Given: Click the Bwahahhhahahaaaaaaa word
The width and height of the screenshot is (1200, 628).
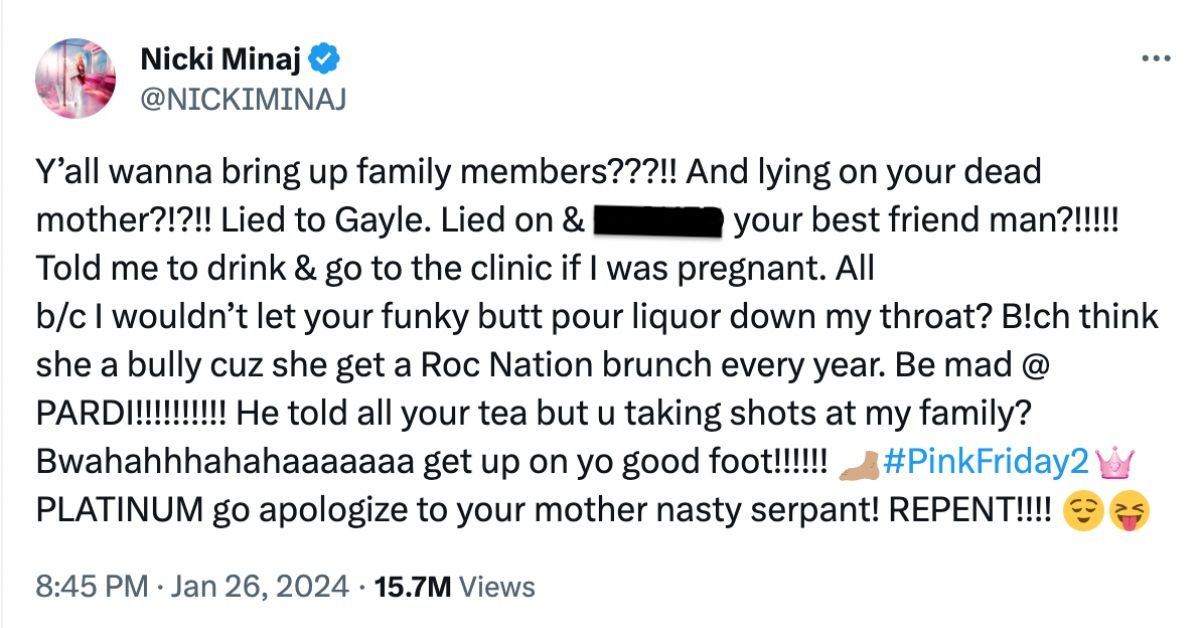Looking at the screenshot, I should [x=226, y=463].
